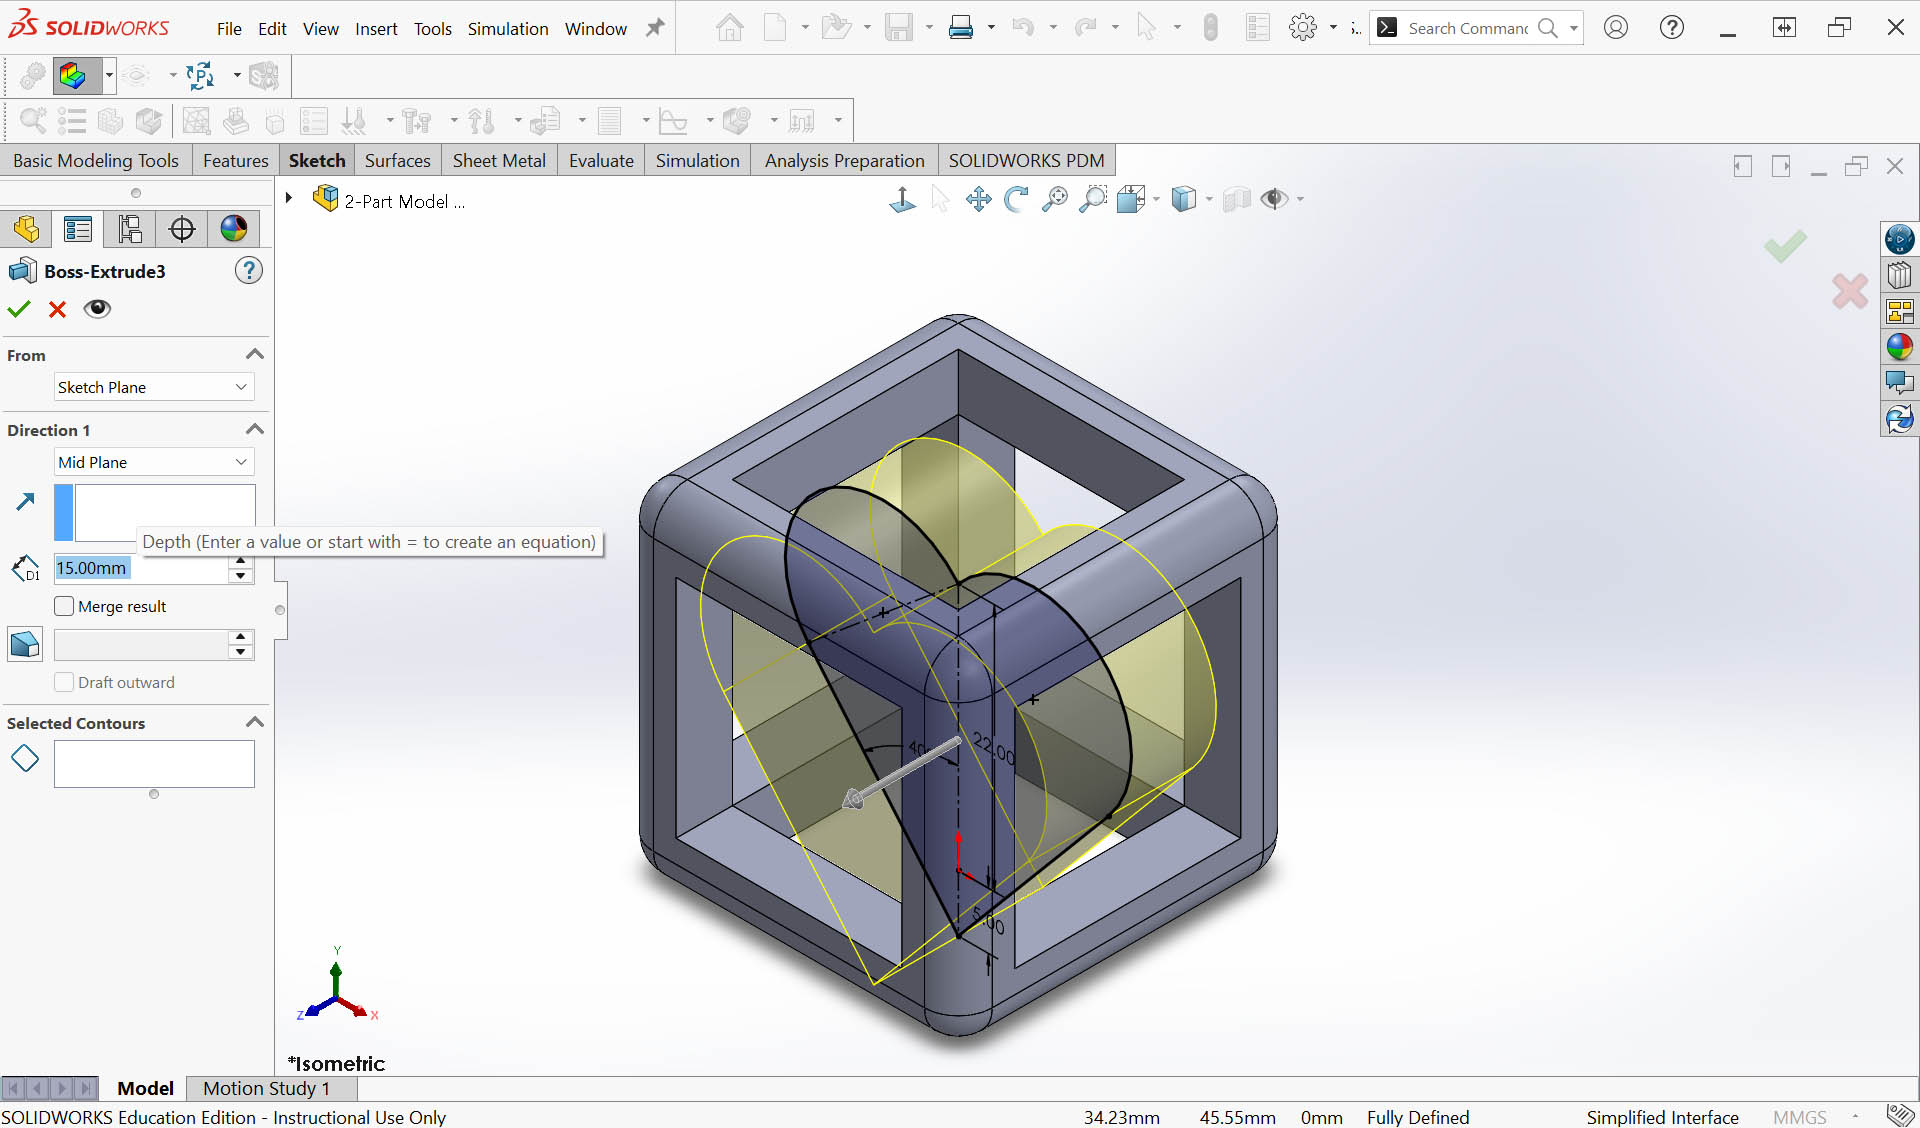The width and height of the screenshot is (1920, 1128).
Task: Switch to the Motion Study 1 tab
Action: point(266,1088)
